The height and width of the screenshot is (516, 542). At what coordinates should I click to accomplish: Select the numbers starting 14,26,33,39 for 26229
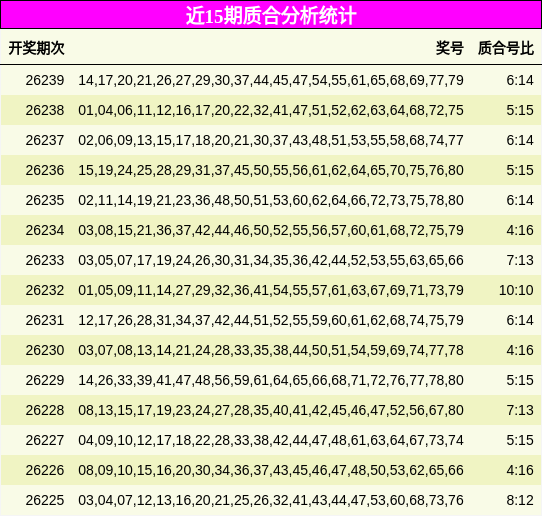point(271,380)
